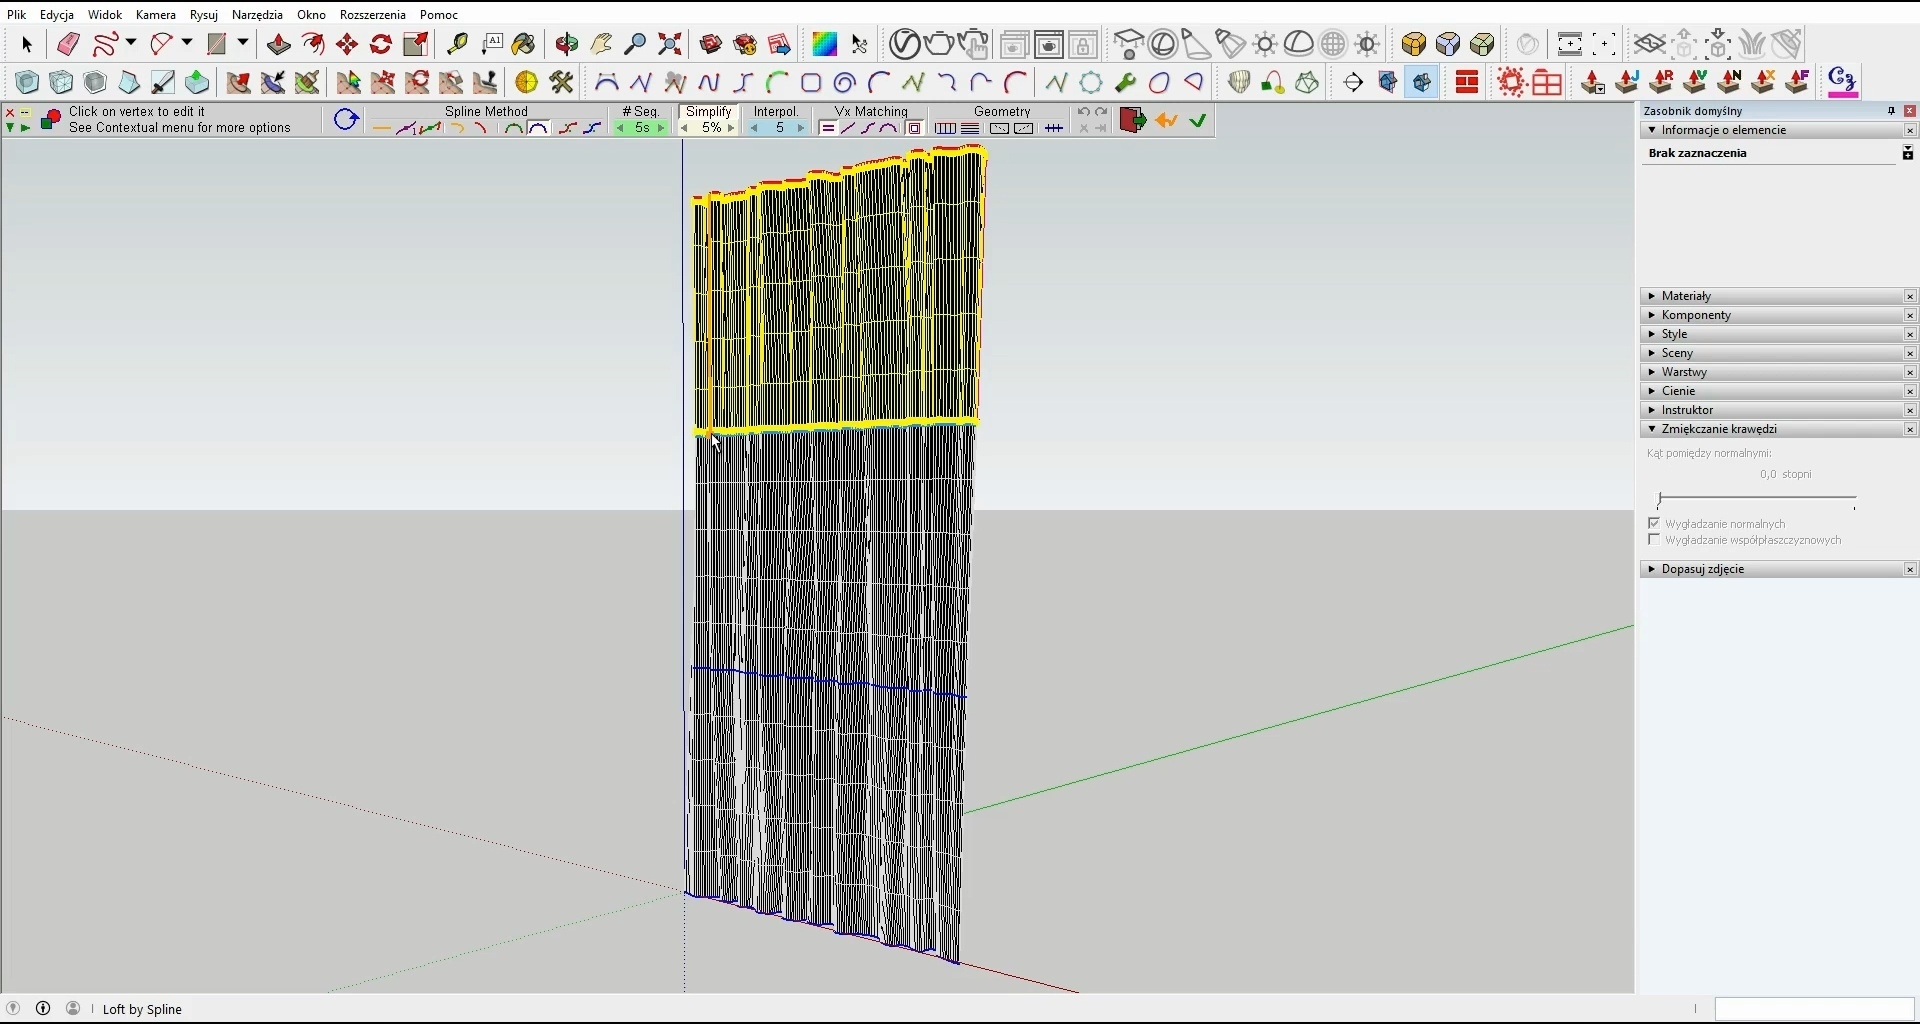Image resolution: width=1920 pixels, height=1024 pixels.
Task: Click the orange back arrow button
Action: pos(1166,121)
